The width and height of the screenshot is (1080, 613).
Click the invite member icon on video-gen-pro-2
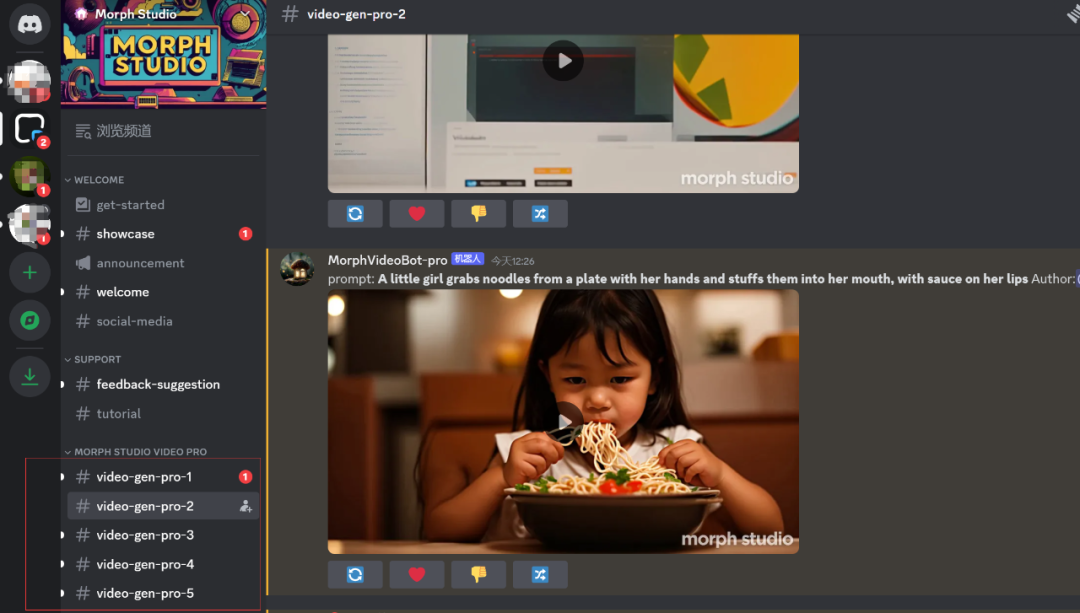point(245,506)
